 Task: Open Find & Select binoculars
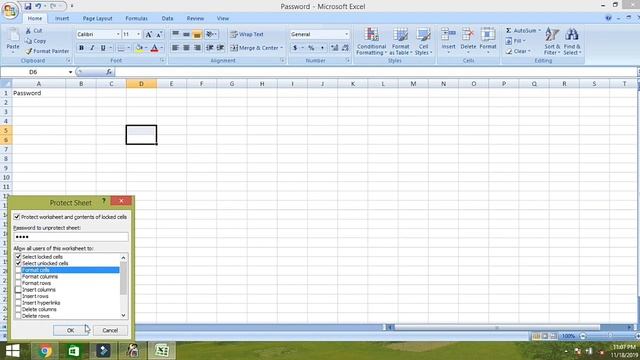click(572, 41)
